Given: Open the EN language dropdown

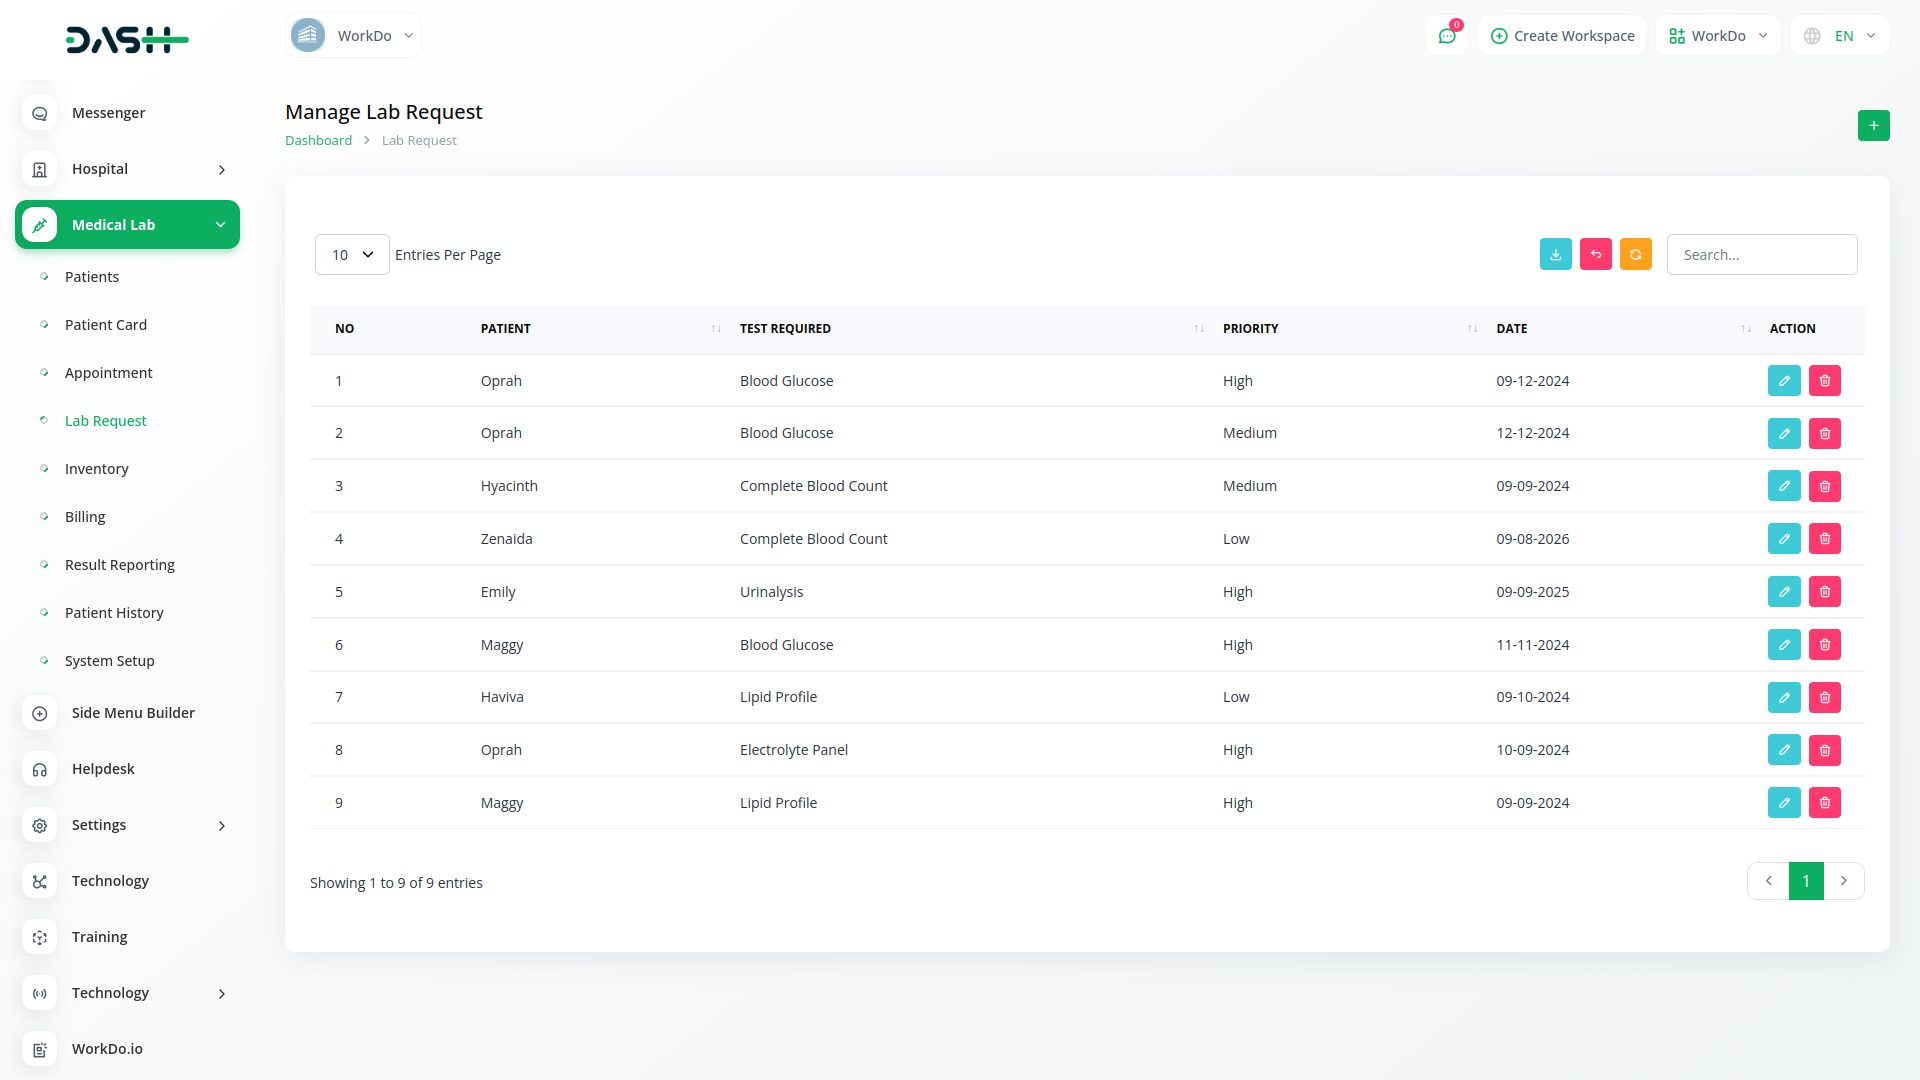Looking at the screenshot, I should coord(1841,36).
